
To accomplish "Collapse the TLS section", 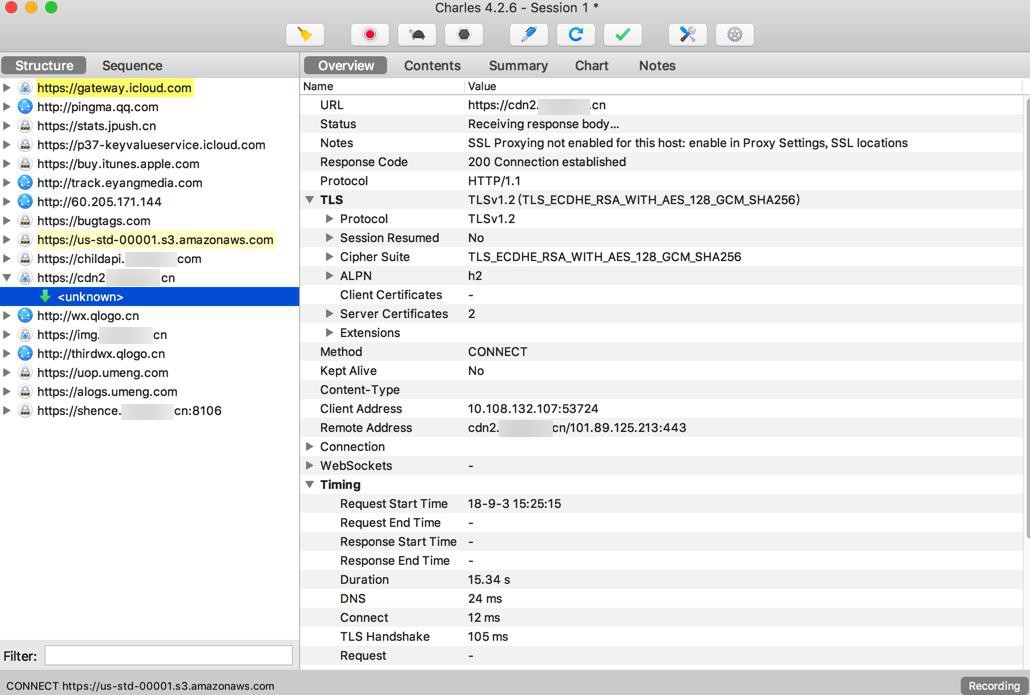I will [x=309, y=200].
